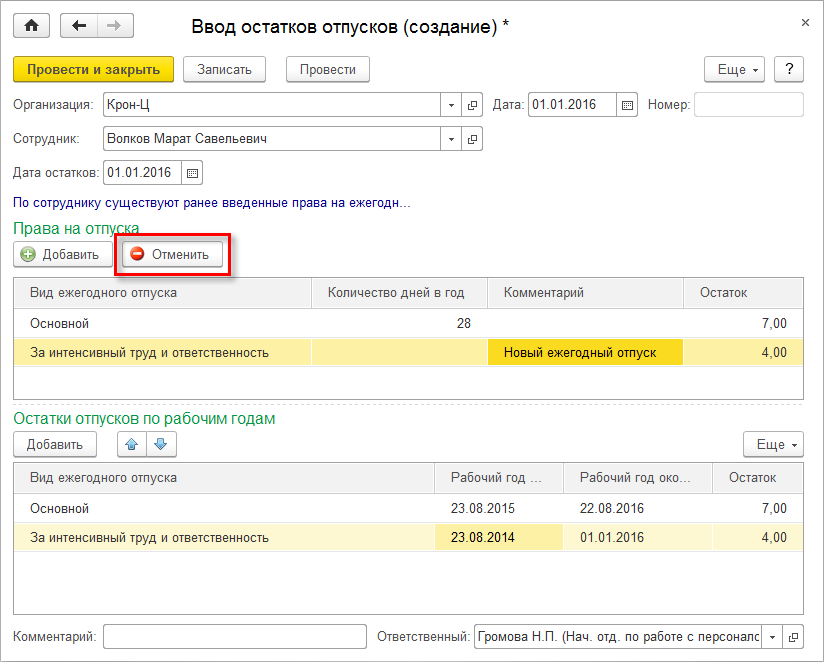Image resolution: width=824 pixels, height=662 pixels.
Task: Open the earlier entered vacation rights link
Action: click(212, 203)
